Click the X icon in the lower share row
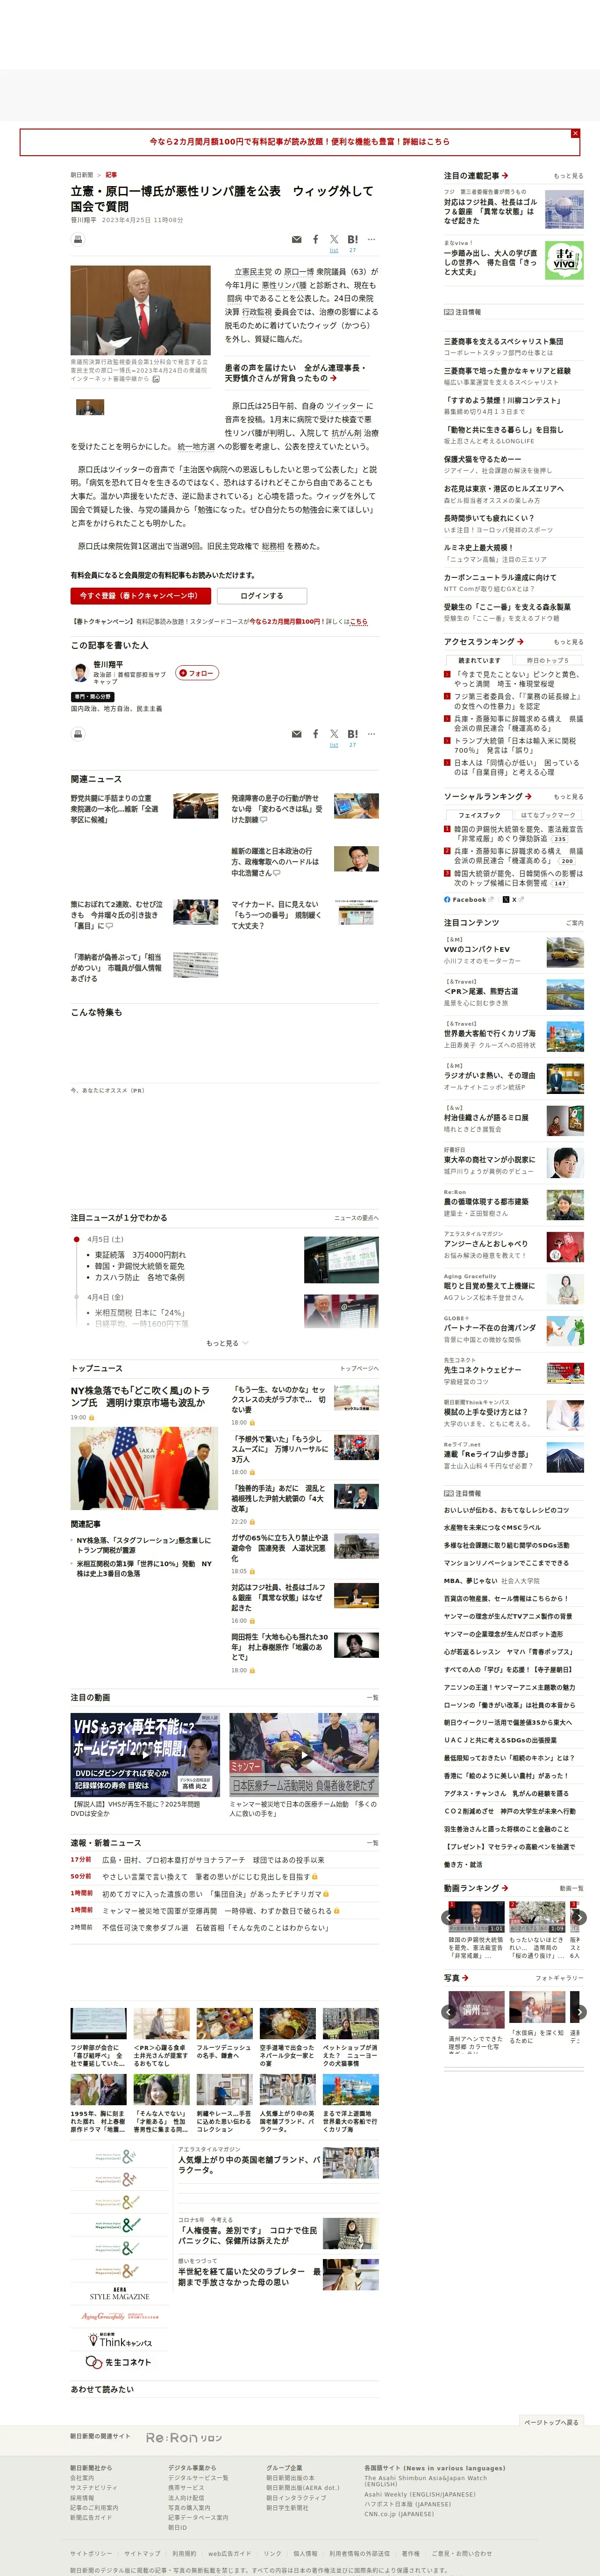This screenshot has width=600, height=2576. tap(334, 734)
